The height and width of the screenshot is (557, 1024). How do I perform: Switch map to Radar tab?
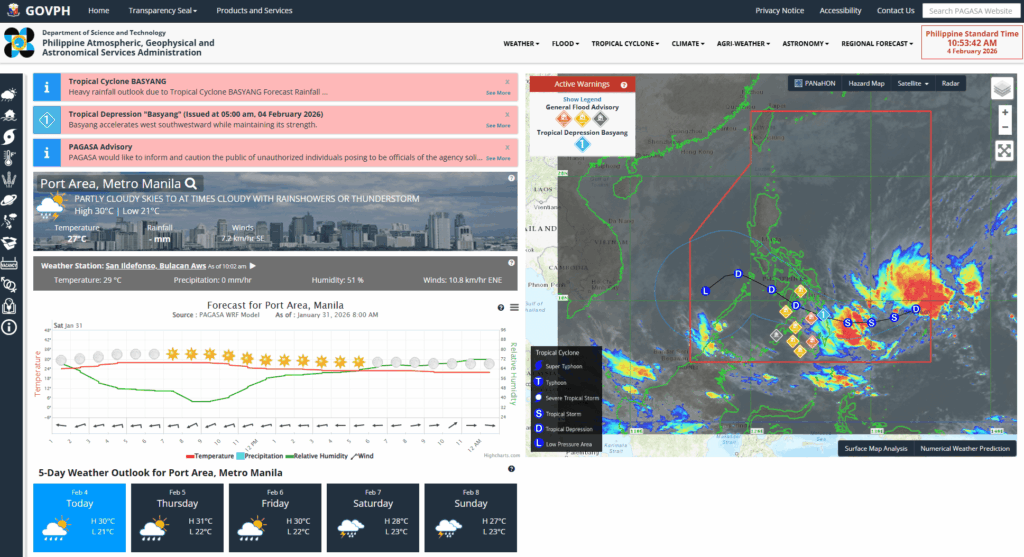(950, 84)
